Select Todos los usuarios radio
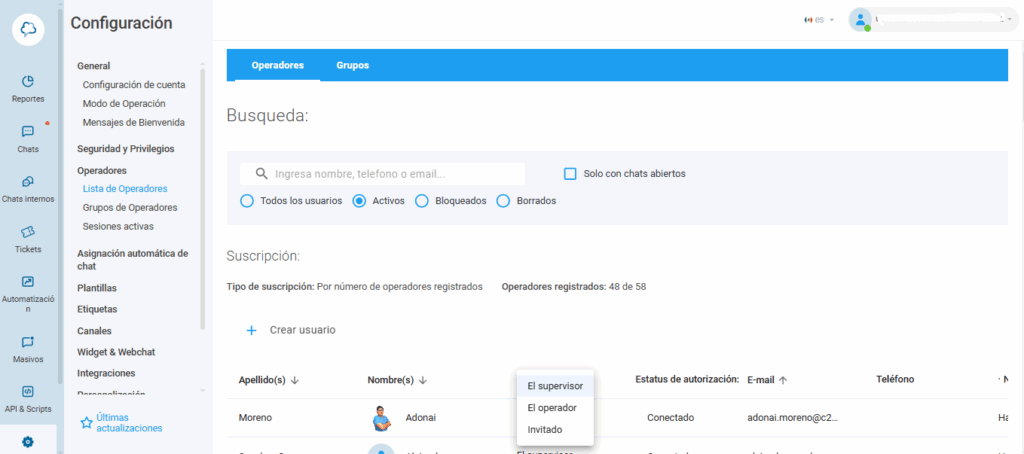Viewport: 1024px width, 454px height. (x=246, y=201)
